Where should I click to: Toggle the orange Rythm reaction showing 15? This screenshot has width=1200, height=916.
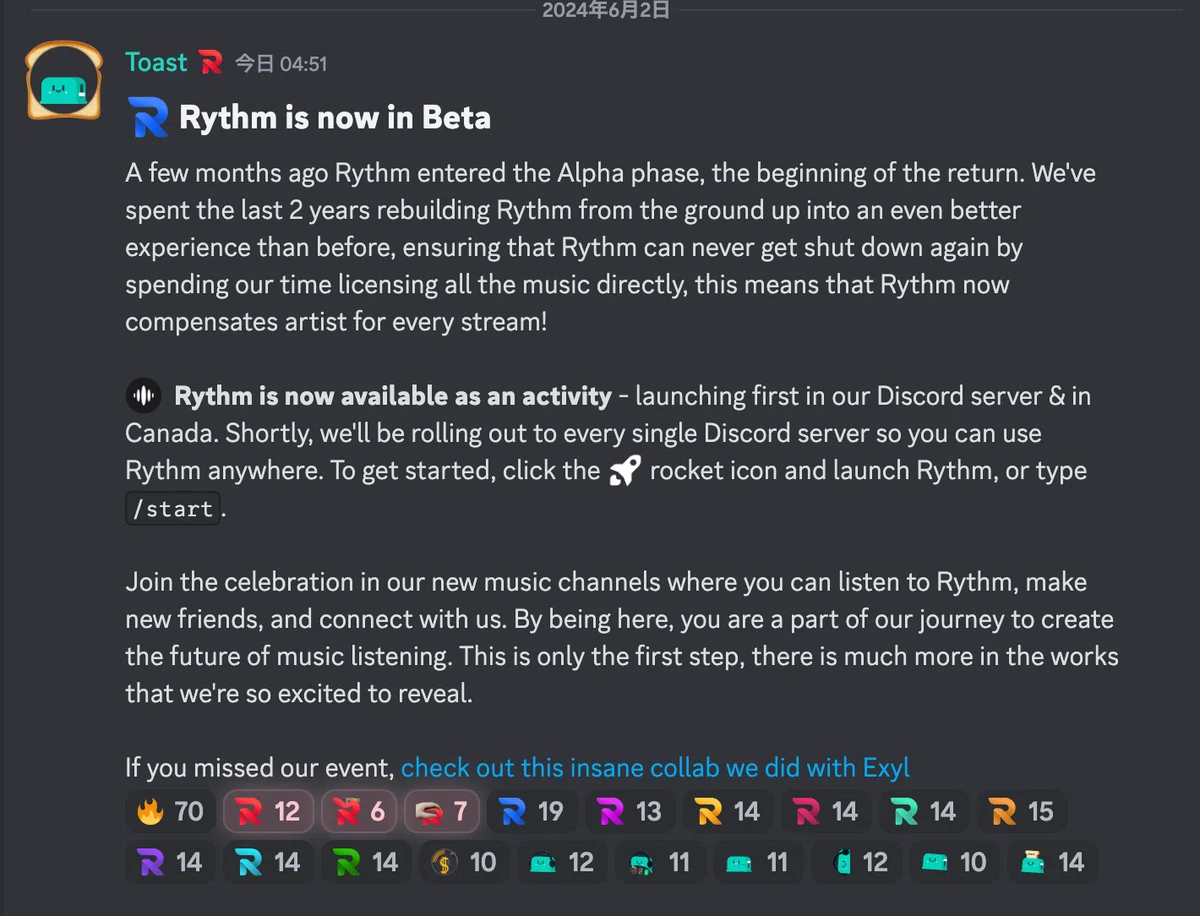[1022, 811]
